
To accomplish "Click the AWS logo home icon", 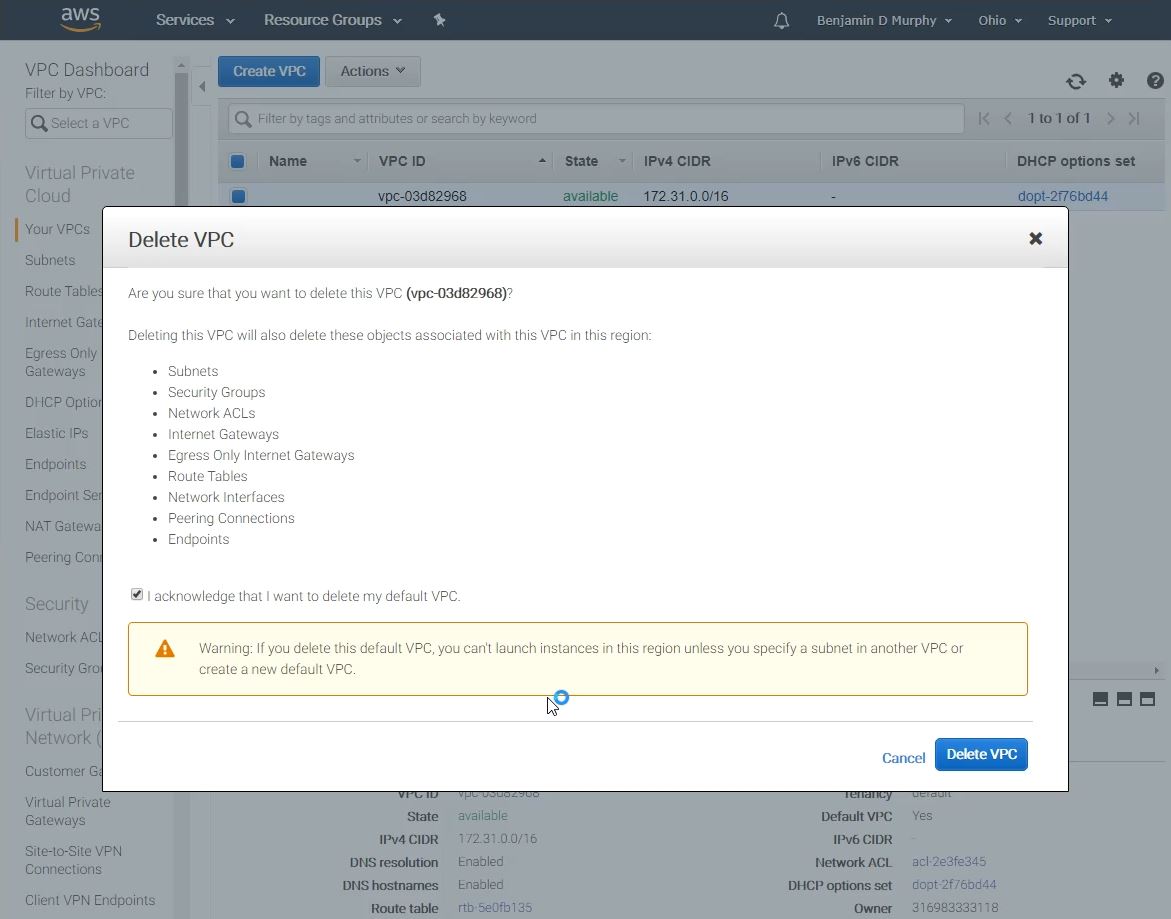I will coord(81,19).
